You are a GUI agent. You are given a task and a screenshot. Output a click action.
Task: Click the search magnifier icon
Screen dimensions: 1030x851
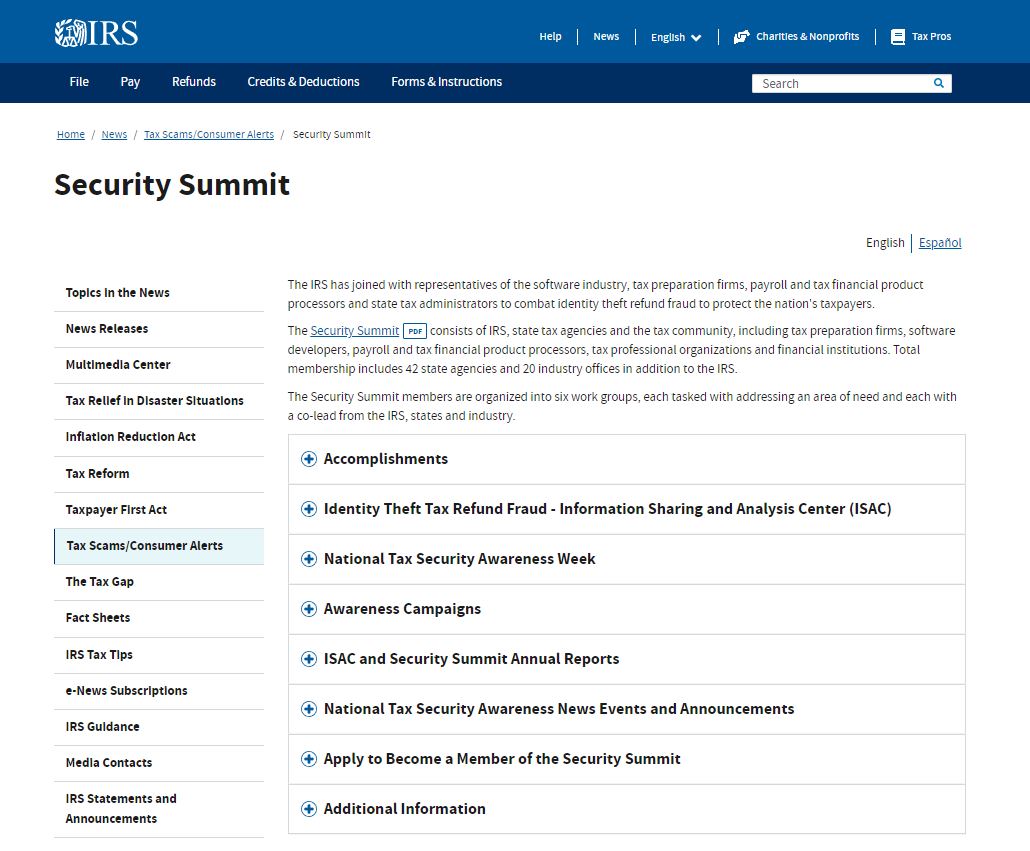(x=938, y=83)
